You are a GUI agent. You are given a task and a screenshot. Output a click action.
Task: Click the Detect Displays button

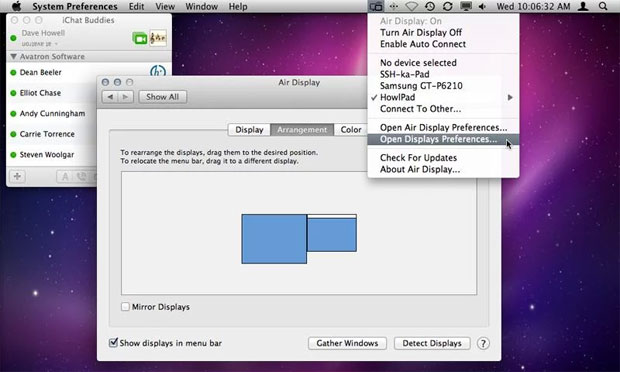point(432,343)
